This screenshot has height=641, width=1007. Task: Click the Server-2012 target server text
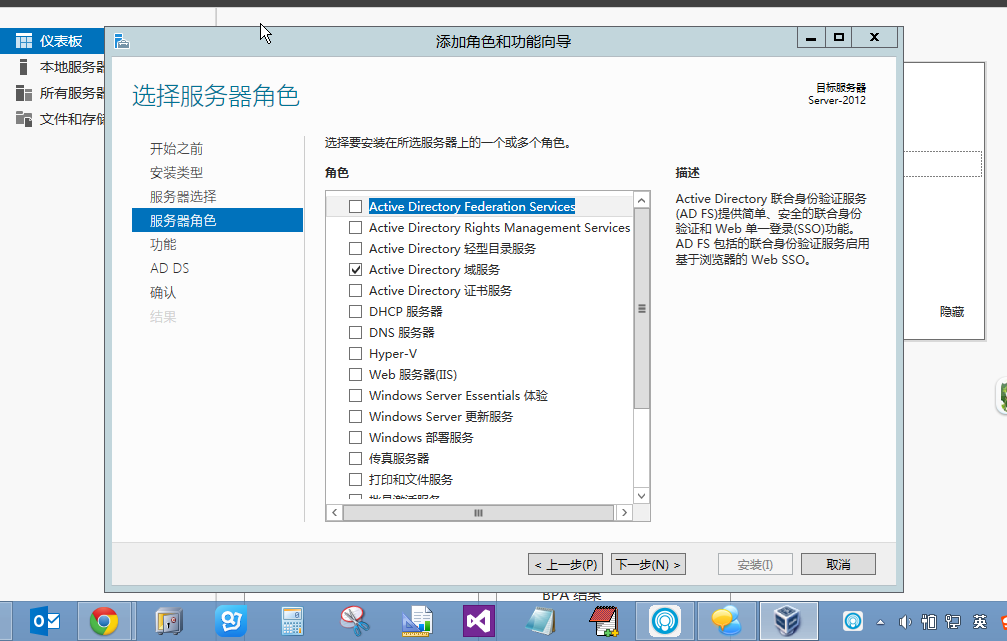pos(837,100)
